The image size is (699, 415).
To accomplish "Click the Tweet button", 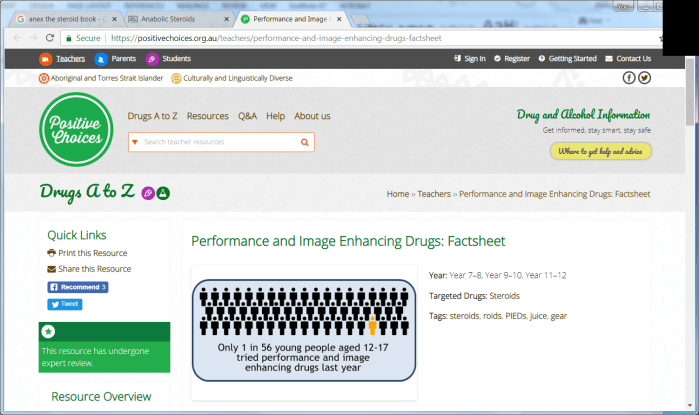I will pos(64,304).
